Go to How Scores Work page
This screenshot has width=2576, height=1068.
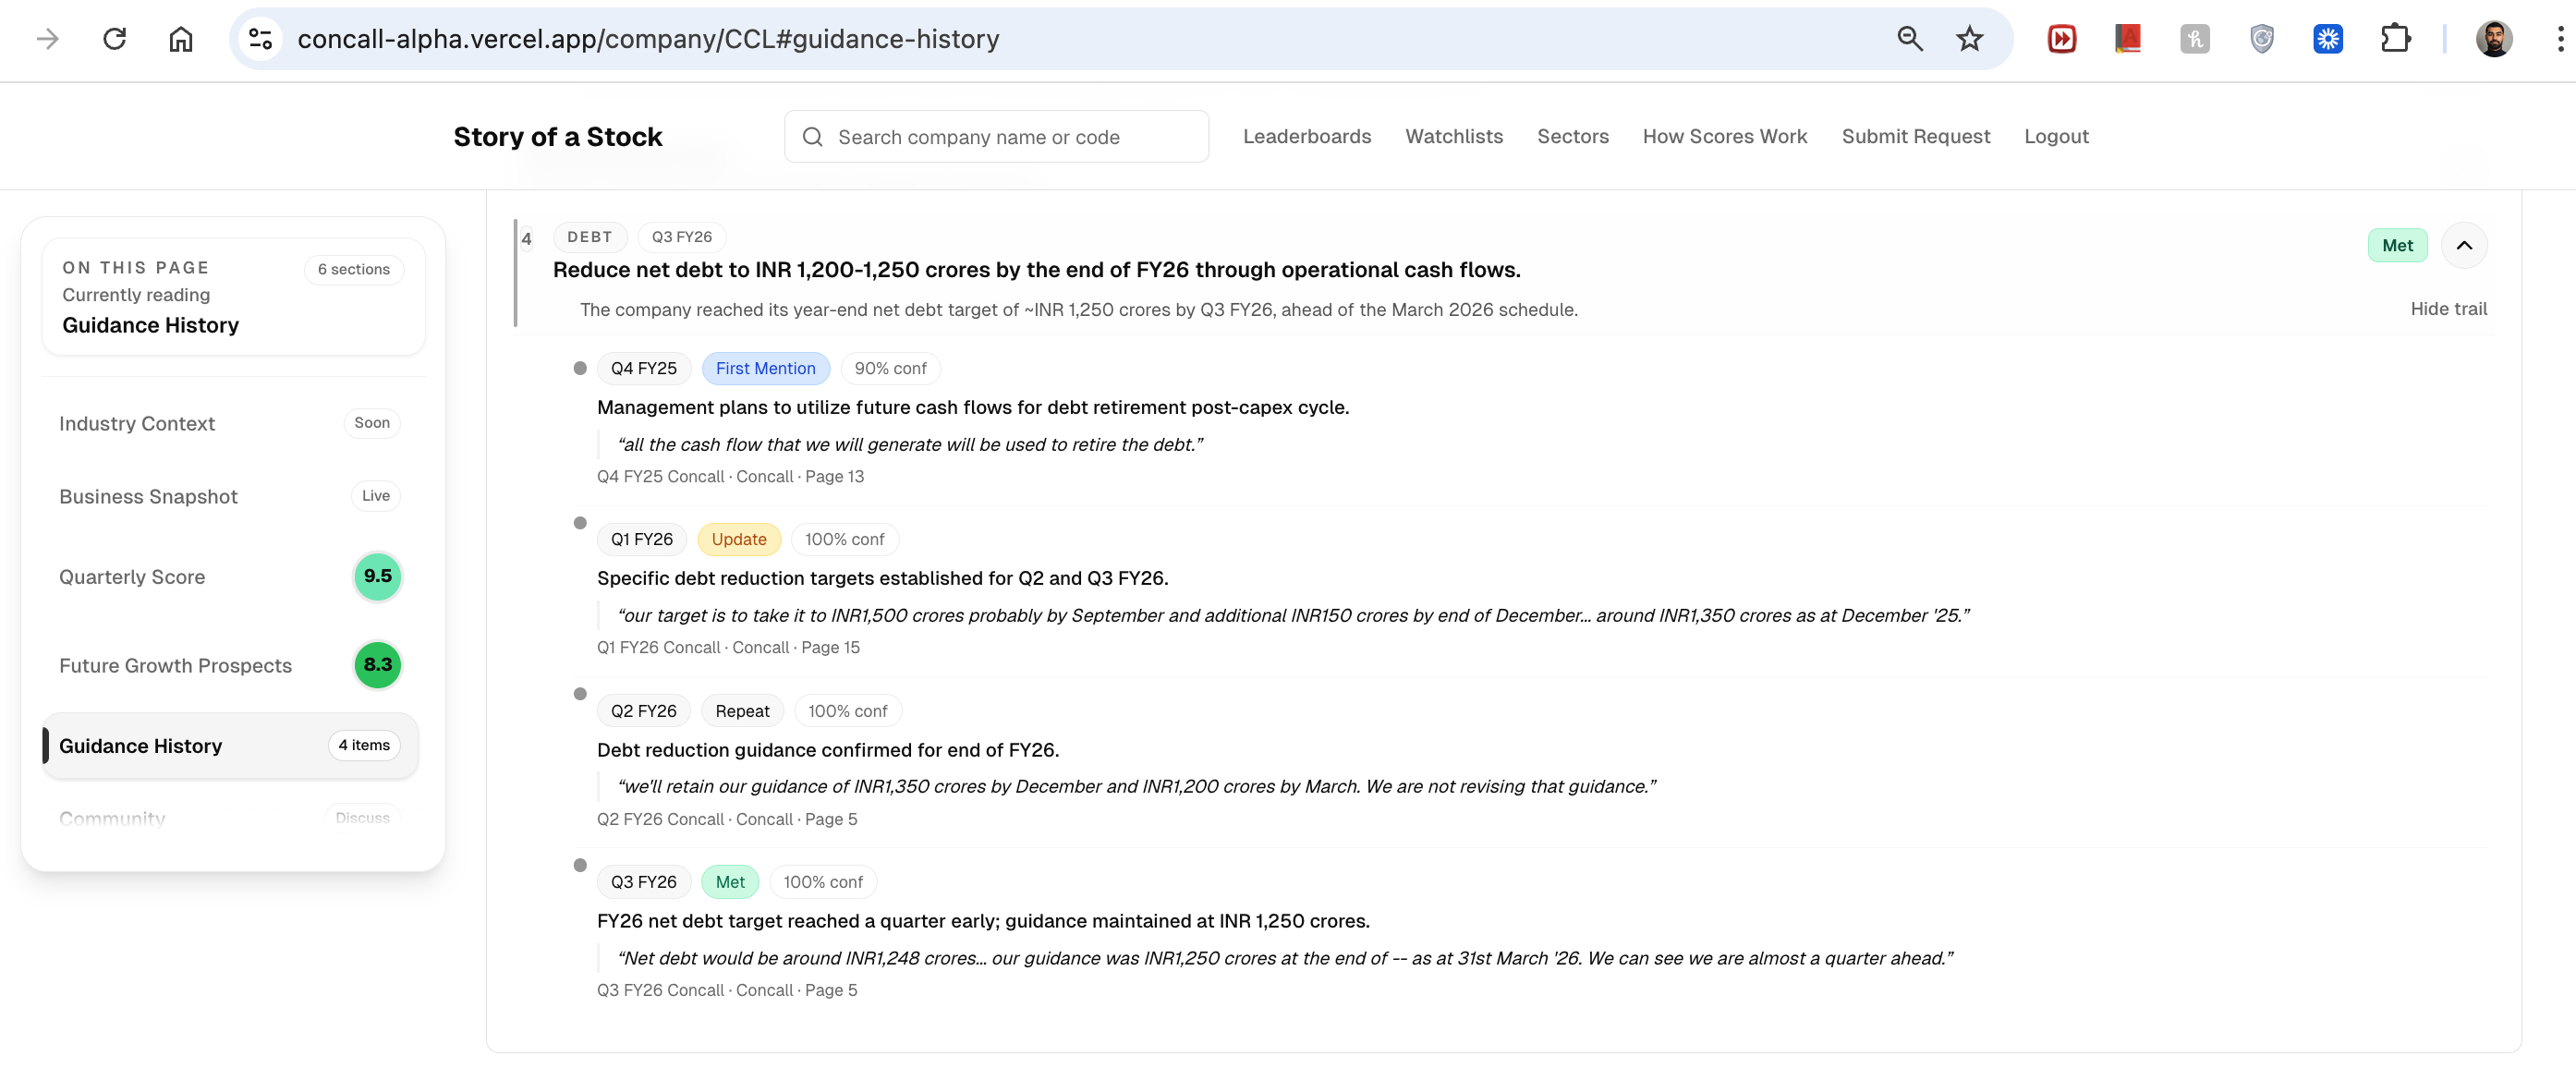[x=1724, y=137]
